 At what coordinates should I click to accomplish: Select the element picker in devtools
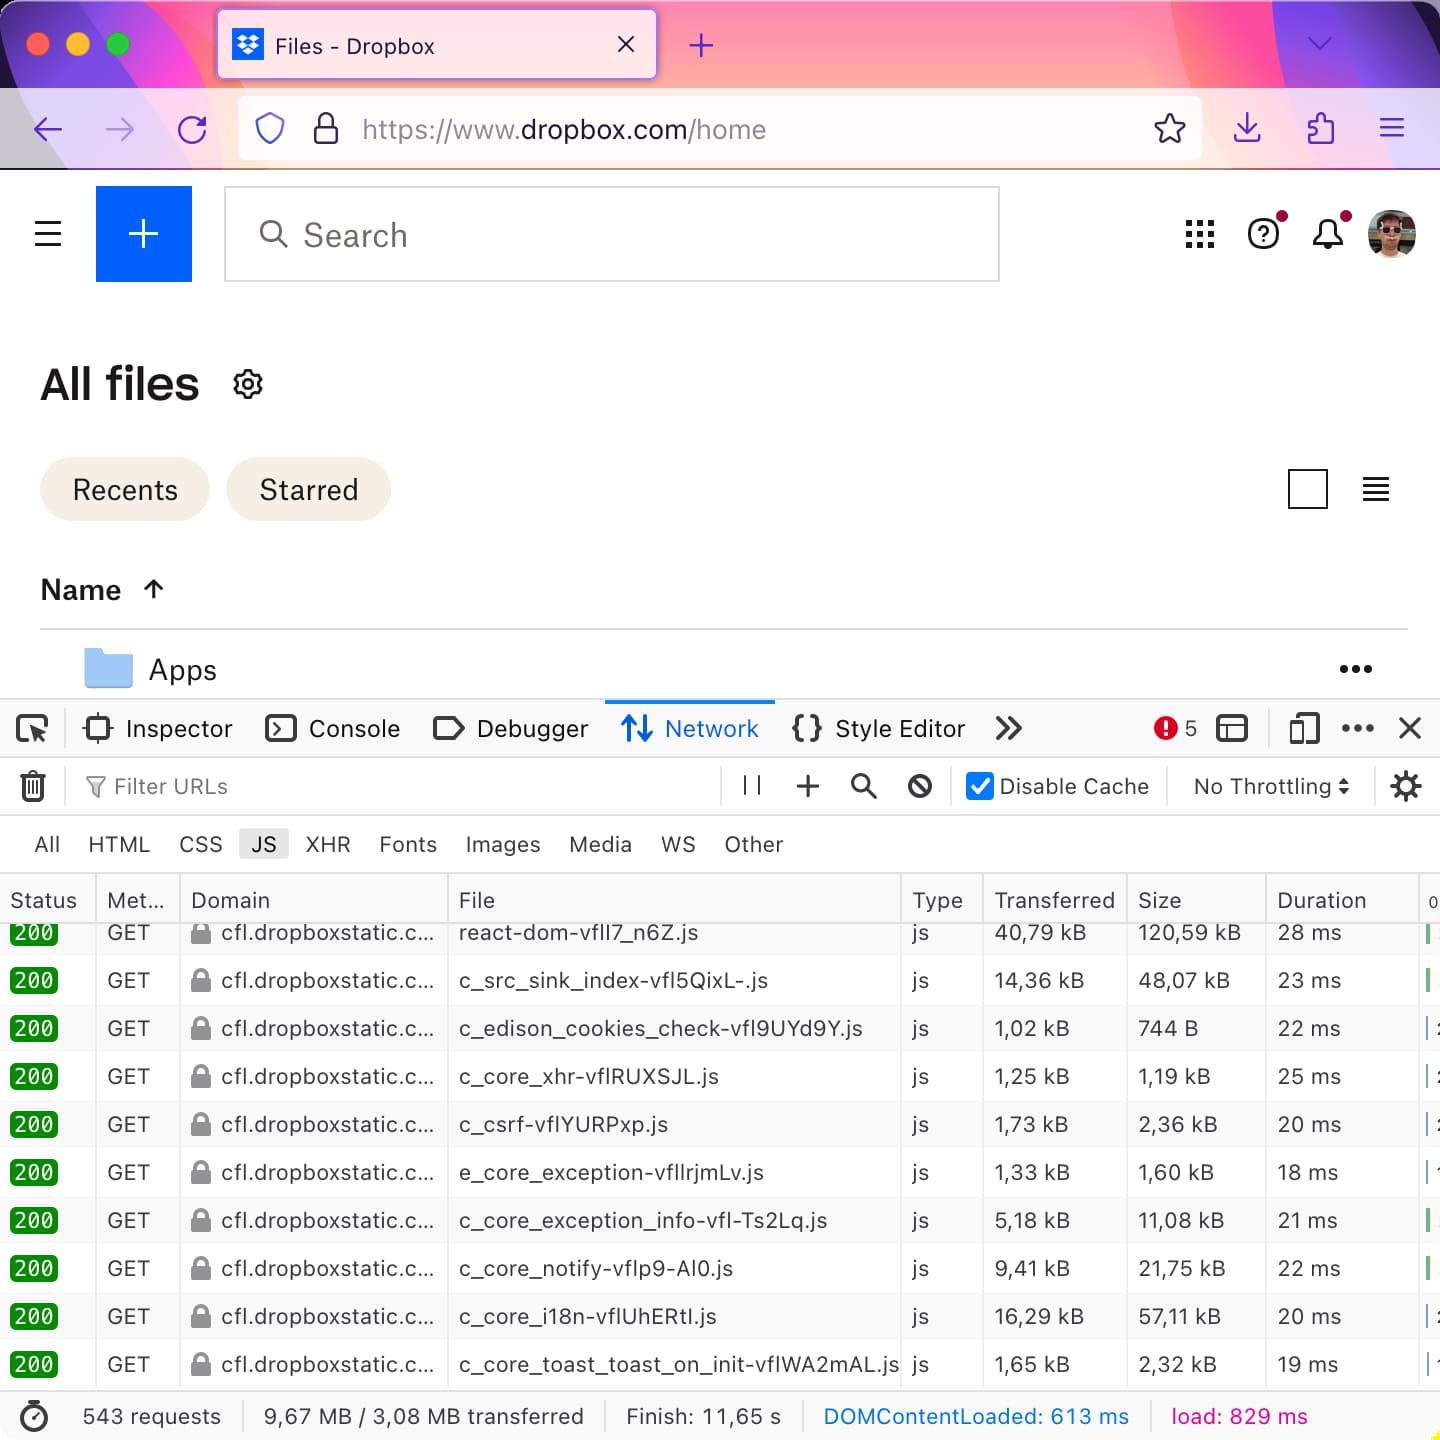point(31,728)
